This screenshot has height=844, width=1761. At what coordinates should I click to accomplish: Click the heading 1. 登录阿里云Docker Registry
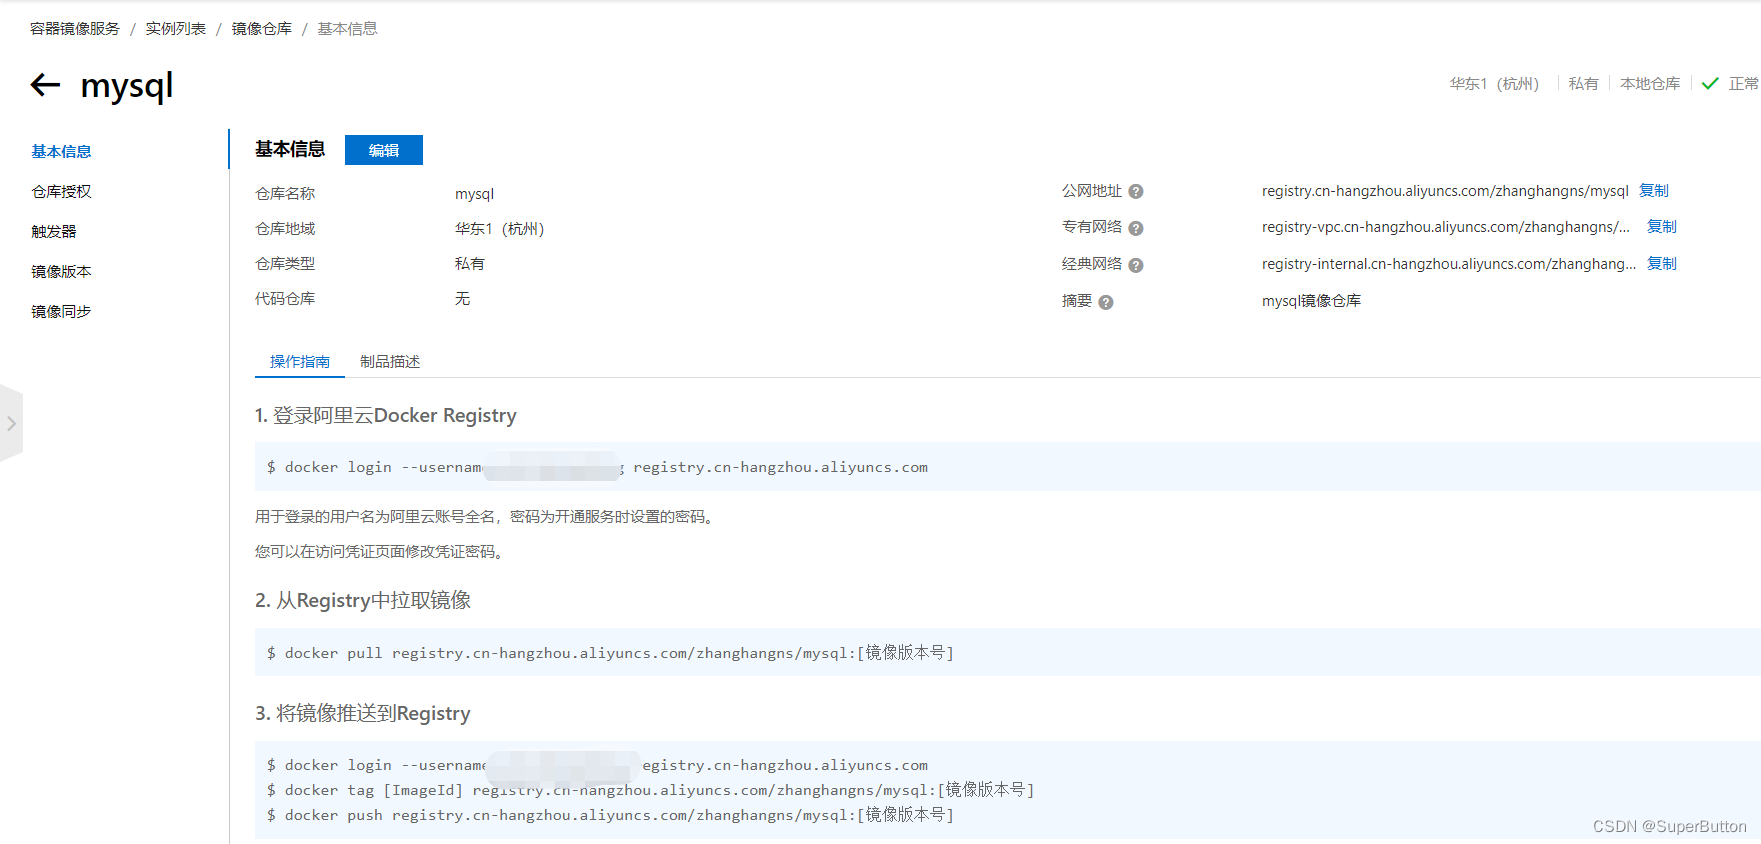[386, 415]
